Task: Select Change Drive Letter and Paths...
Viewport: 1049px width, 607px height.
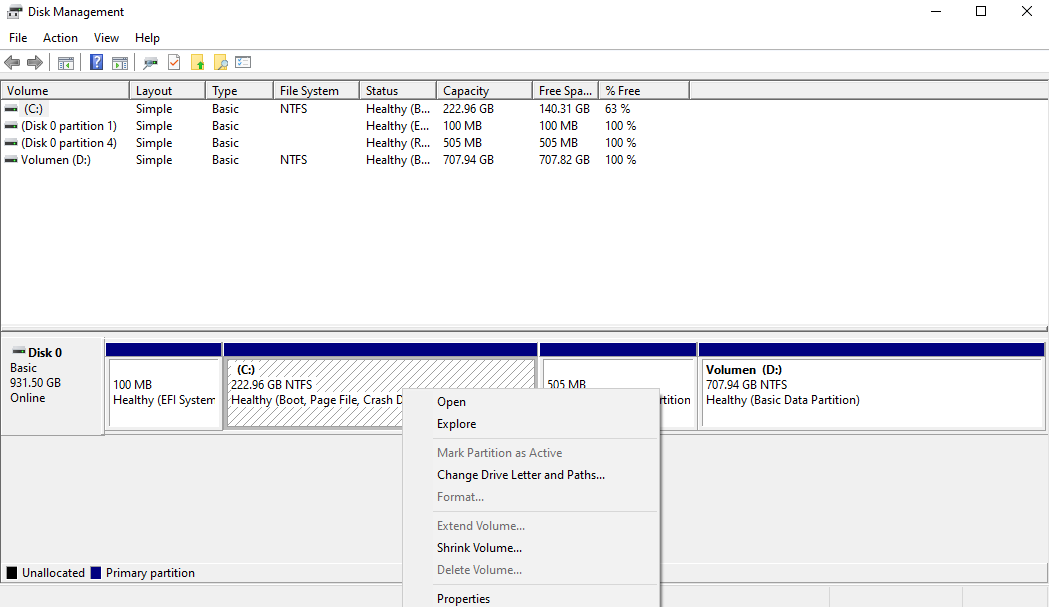Action: 531,474
